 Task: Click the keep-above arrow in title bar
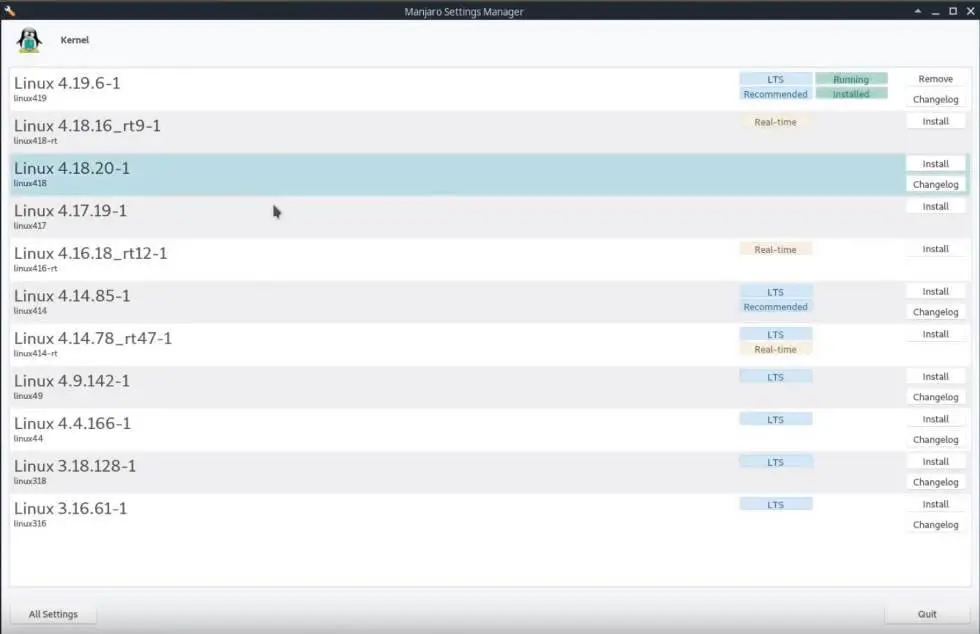(x=918, y=11)
